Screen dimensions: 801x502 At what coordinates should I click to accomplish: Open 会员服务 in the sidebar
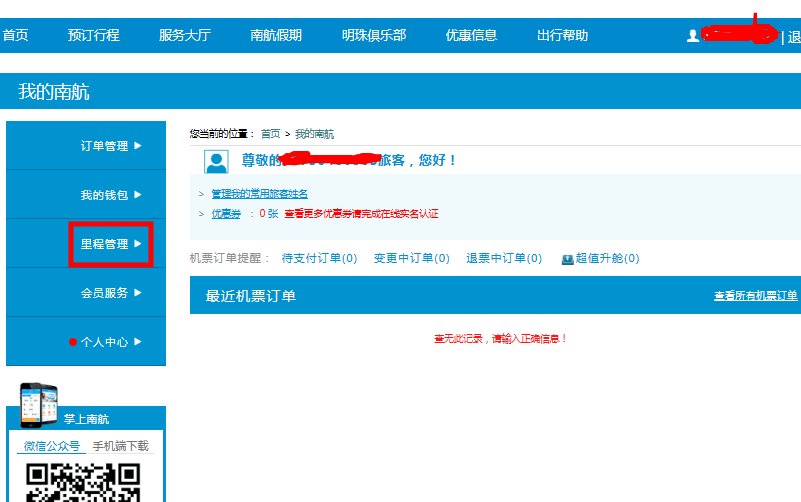coord(104,293)
